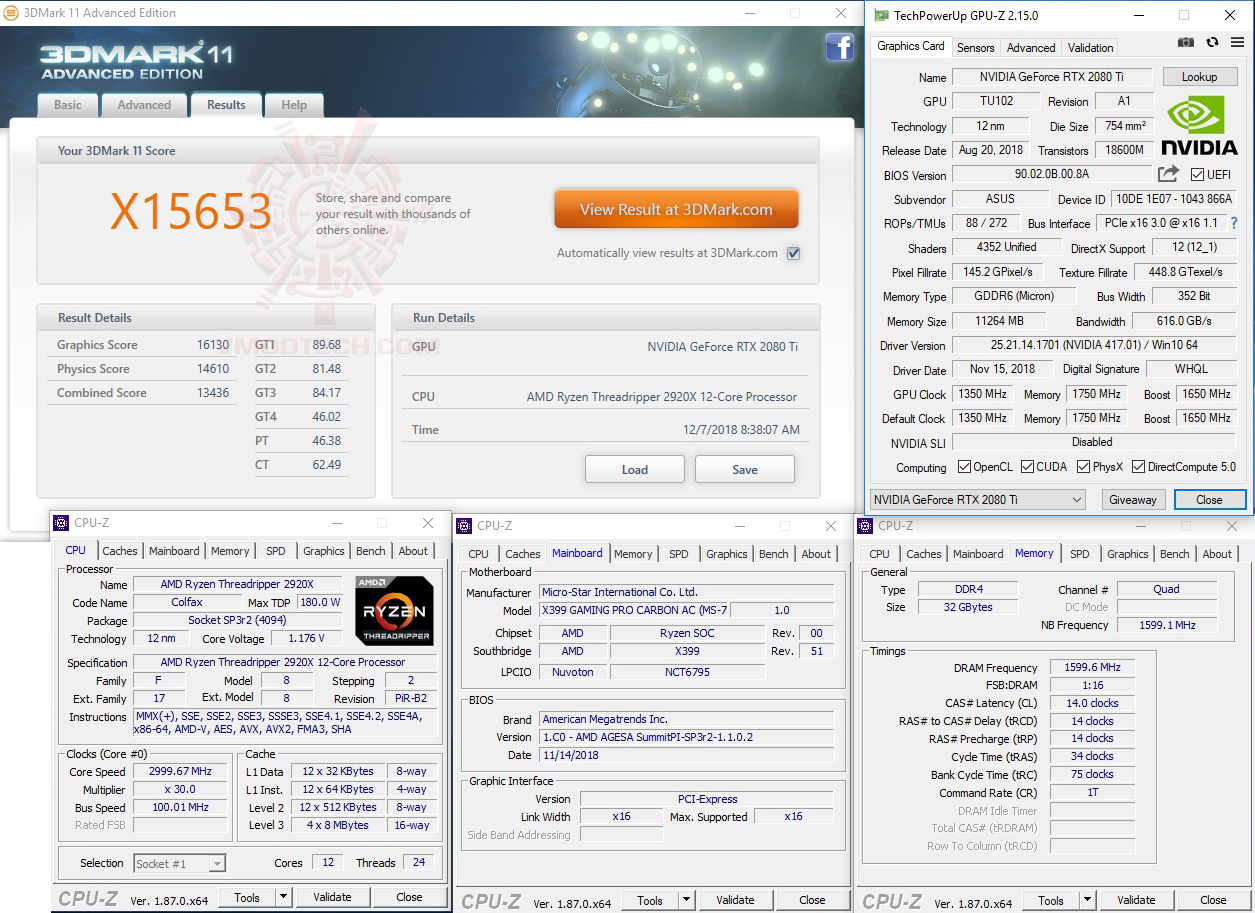Toggle the OpenCL checkbox
Viewport: 1255px width, 913px height.
coord(964,467)
